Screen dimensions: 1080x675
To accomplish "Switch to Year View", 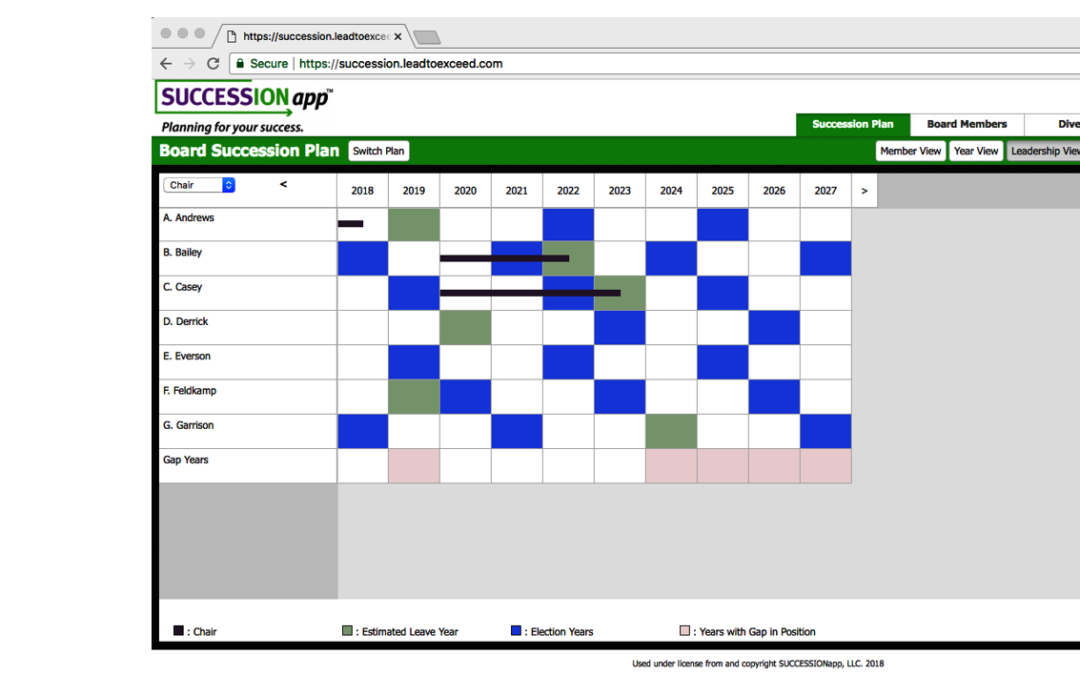I will tap(975, 151).
